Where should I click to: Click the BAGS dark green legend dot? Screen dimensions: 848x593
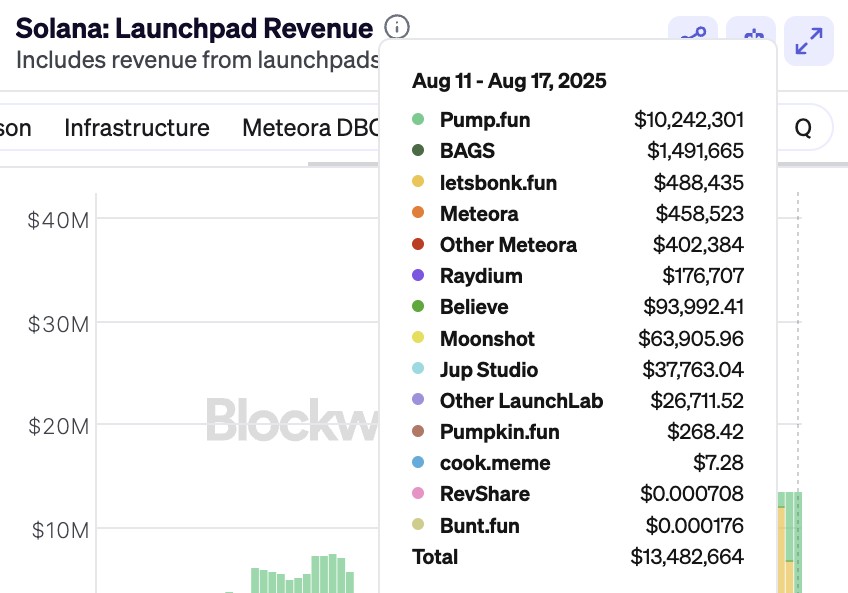pos(418,150)
